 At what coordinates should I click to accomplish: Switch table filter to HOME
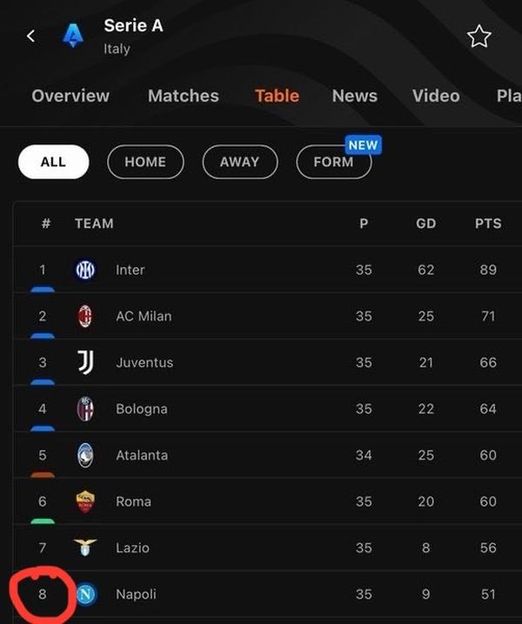(145, 162)
